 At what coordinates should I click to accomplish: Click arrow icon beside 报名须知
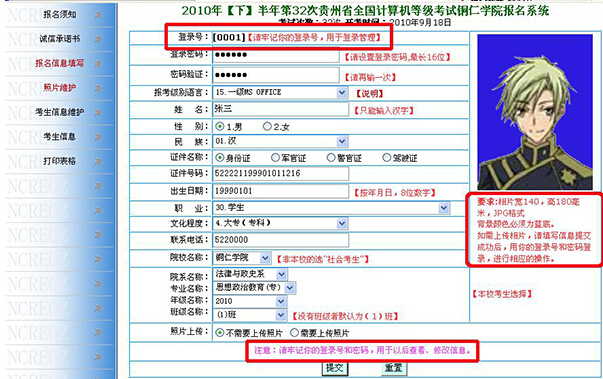pyautogui.click(x=98, y=15)
